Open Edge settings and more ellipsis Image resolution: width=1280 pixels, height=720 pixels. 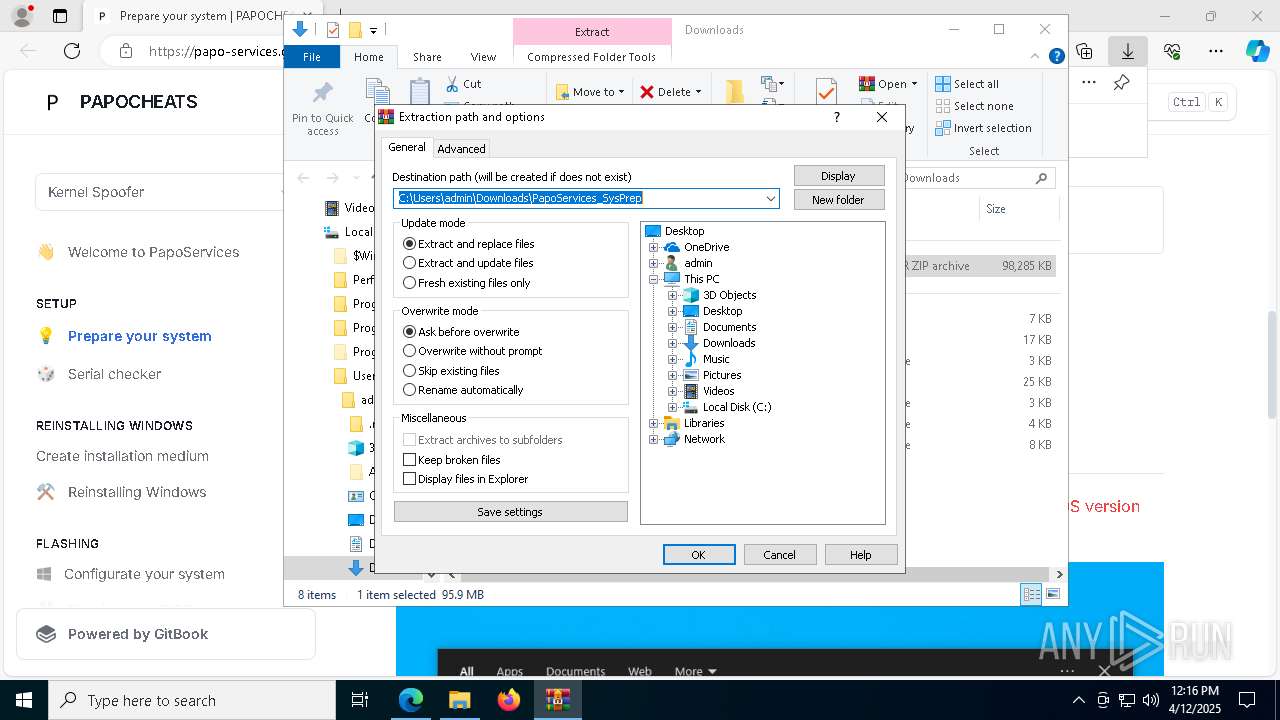click(x=1216, y=51)
